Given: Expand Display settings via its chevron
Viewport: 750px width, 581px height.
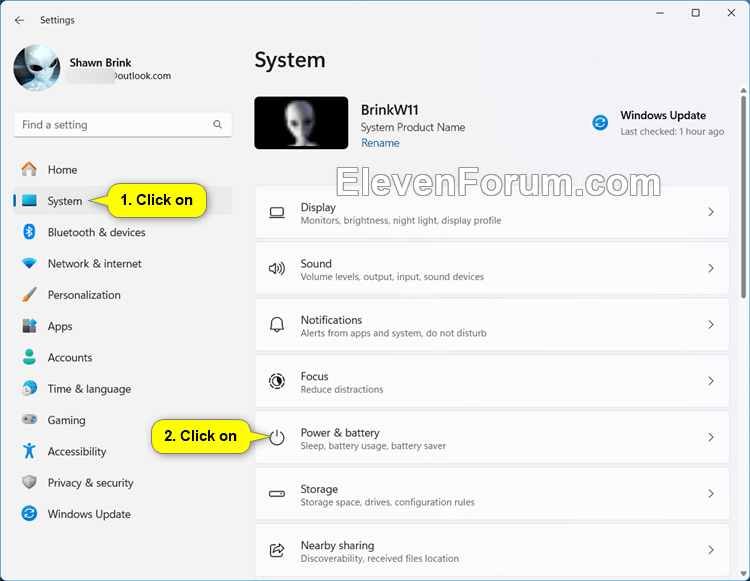Looking at the screenshot, I should pos(711,212).
